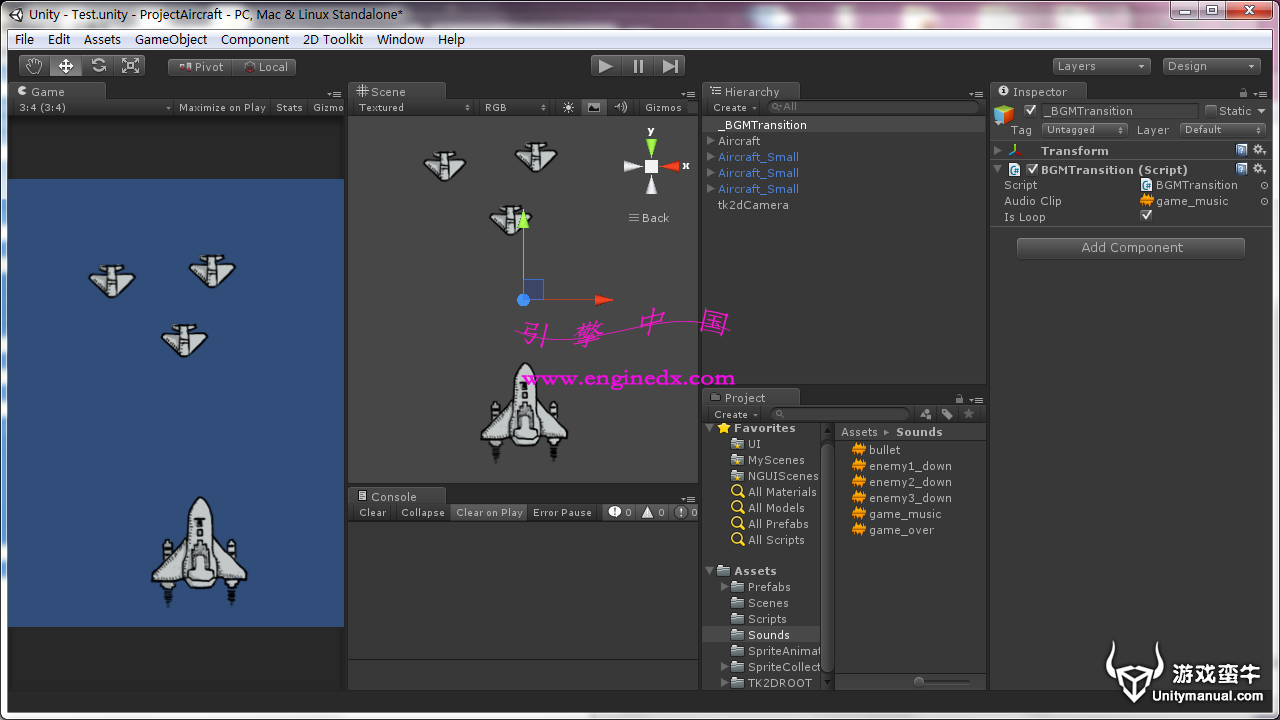Open the Layer dropdown showing Default
The image size is (1280, 720).
(x=1223, y=130)
